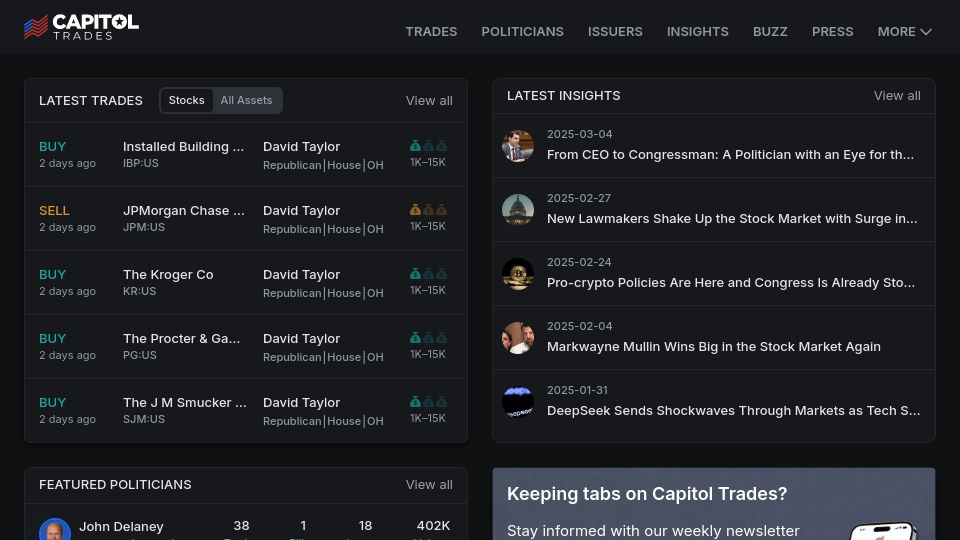Screen dimensions: 960x540
Task: Click KR:US ticker text
Action: coord(140,291)
